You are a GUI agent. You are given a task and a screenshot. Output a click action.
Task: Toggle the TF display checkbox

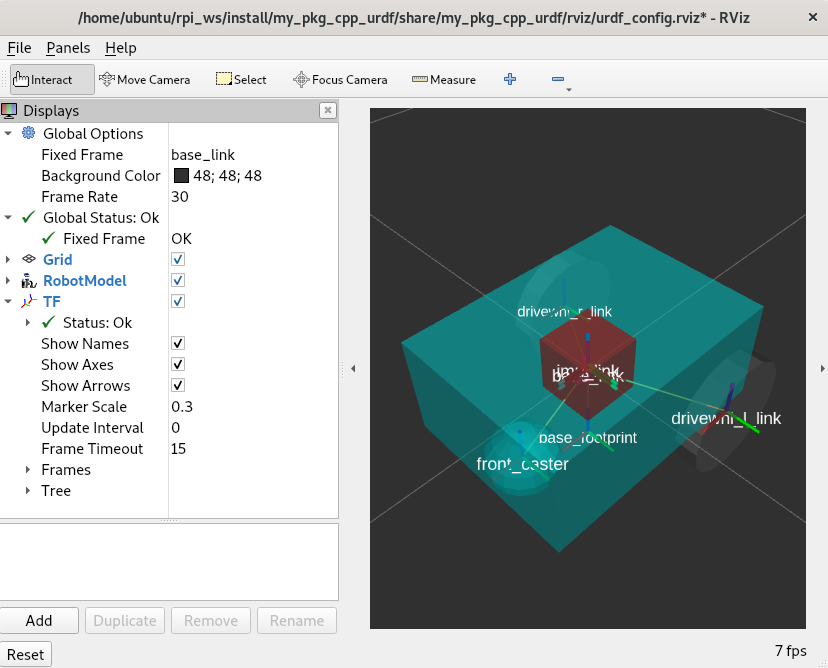pyautogui.click(x=178, y=302)
